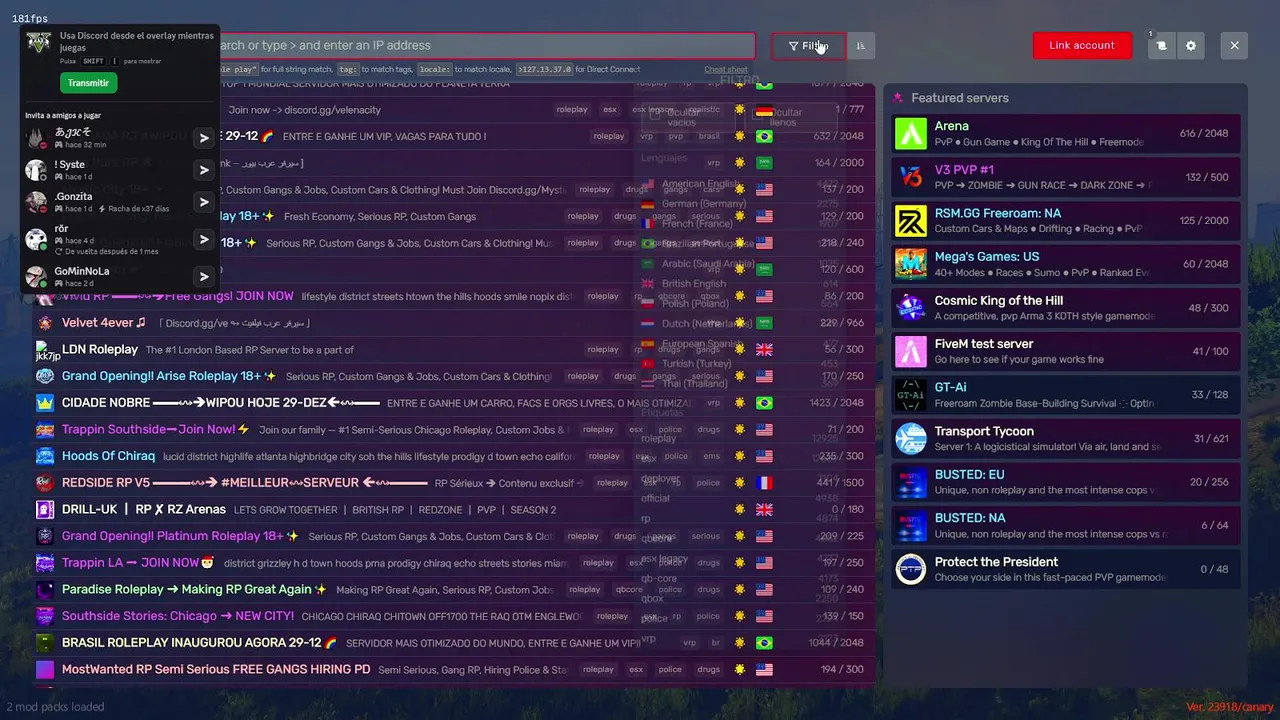Open the Filtro filter dropdown

pos(808,45)
